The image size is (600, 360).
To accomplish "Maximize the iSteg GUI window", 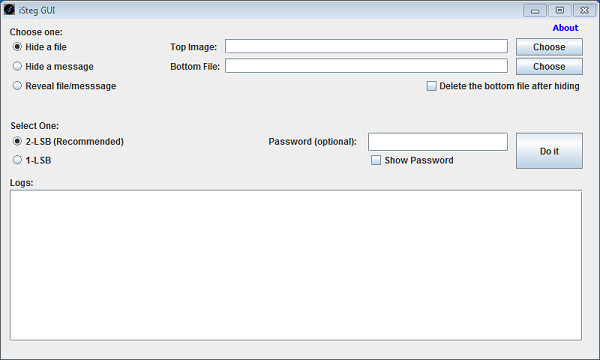I will click(x=559, y=10).
